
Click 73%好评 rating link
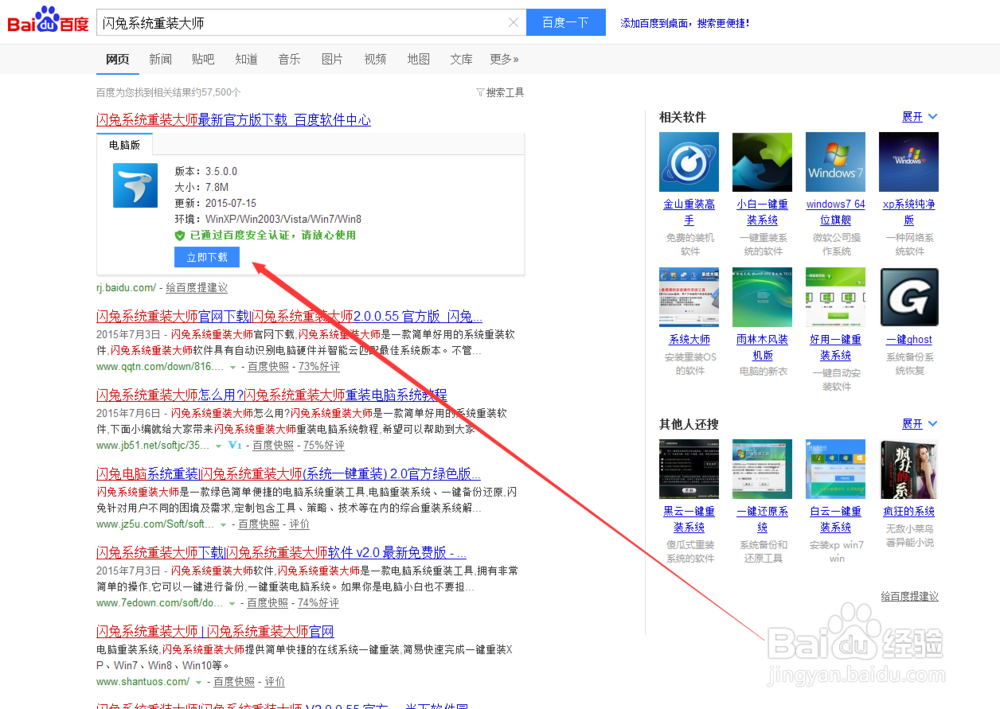319,367
